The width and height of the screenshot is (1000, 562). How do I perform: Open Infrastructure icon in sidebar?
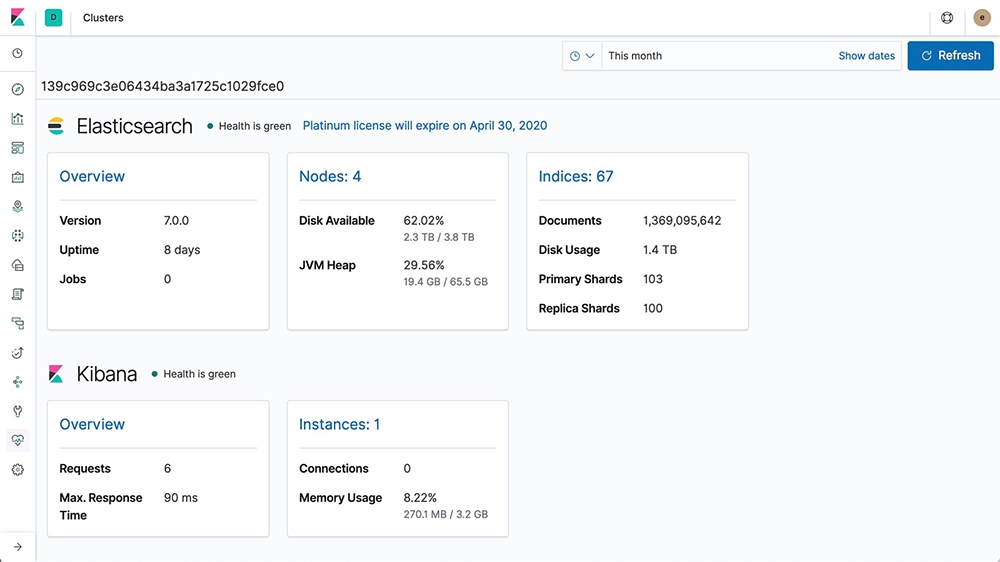18,265
